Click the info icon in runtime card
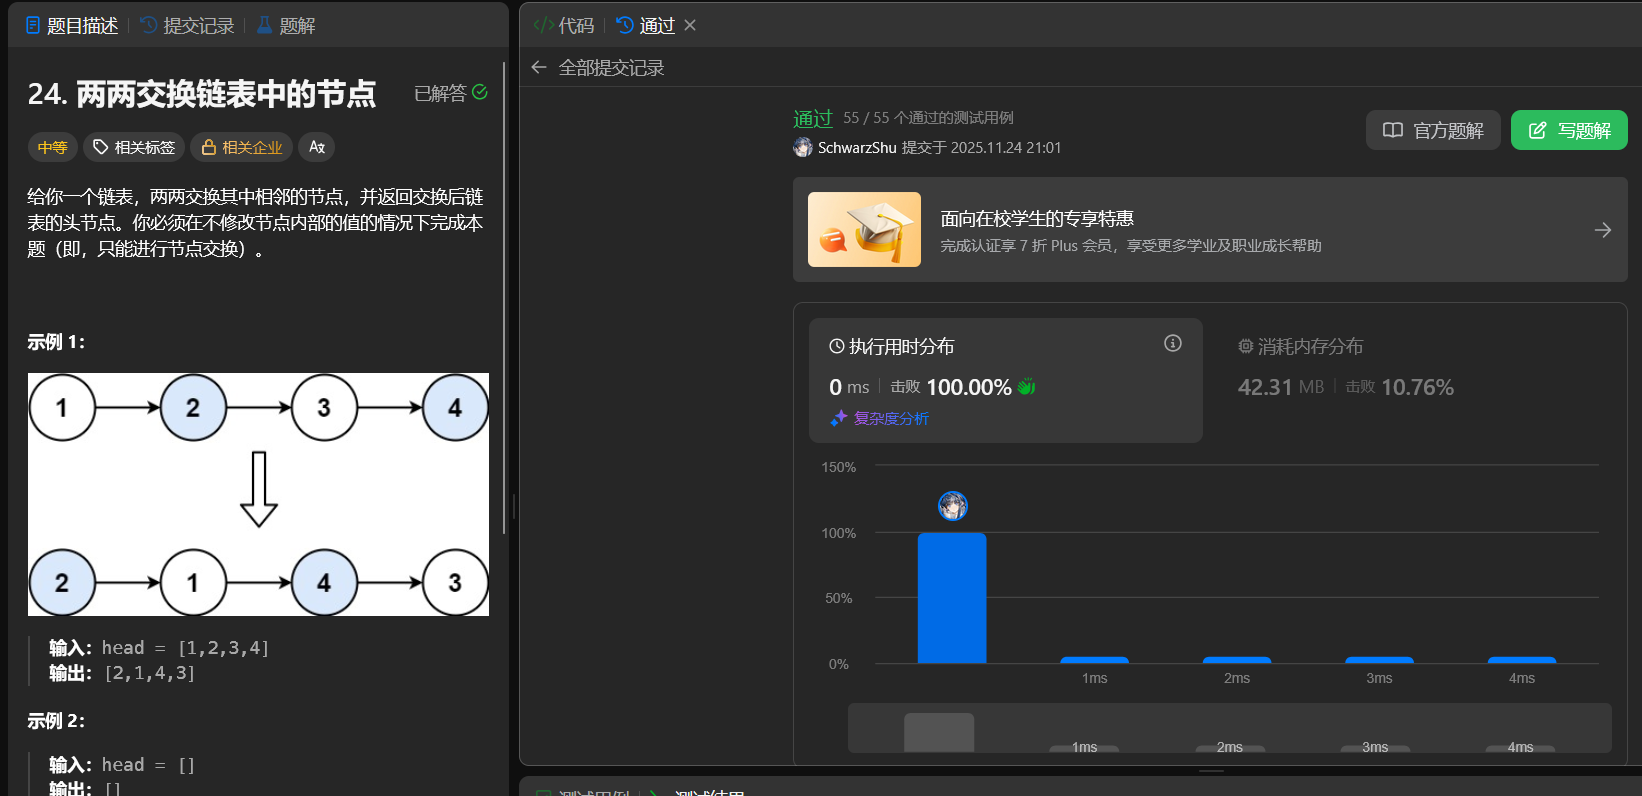This screenshot has height=796, width=1642. pyautogui.click(x=1172, y=343)
